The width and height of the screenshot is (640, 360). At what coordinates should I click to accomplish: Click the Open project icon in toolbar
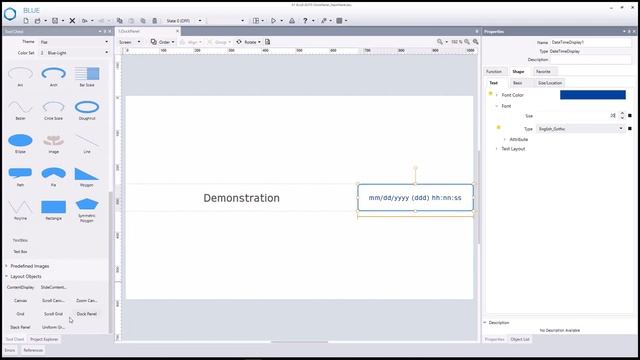38,20
